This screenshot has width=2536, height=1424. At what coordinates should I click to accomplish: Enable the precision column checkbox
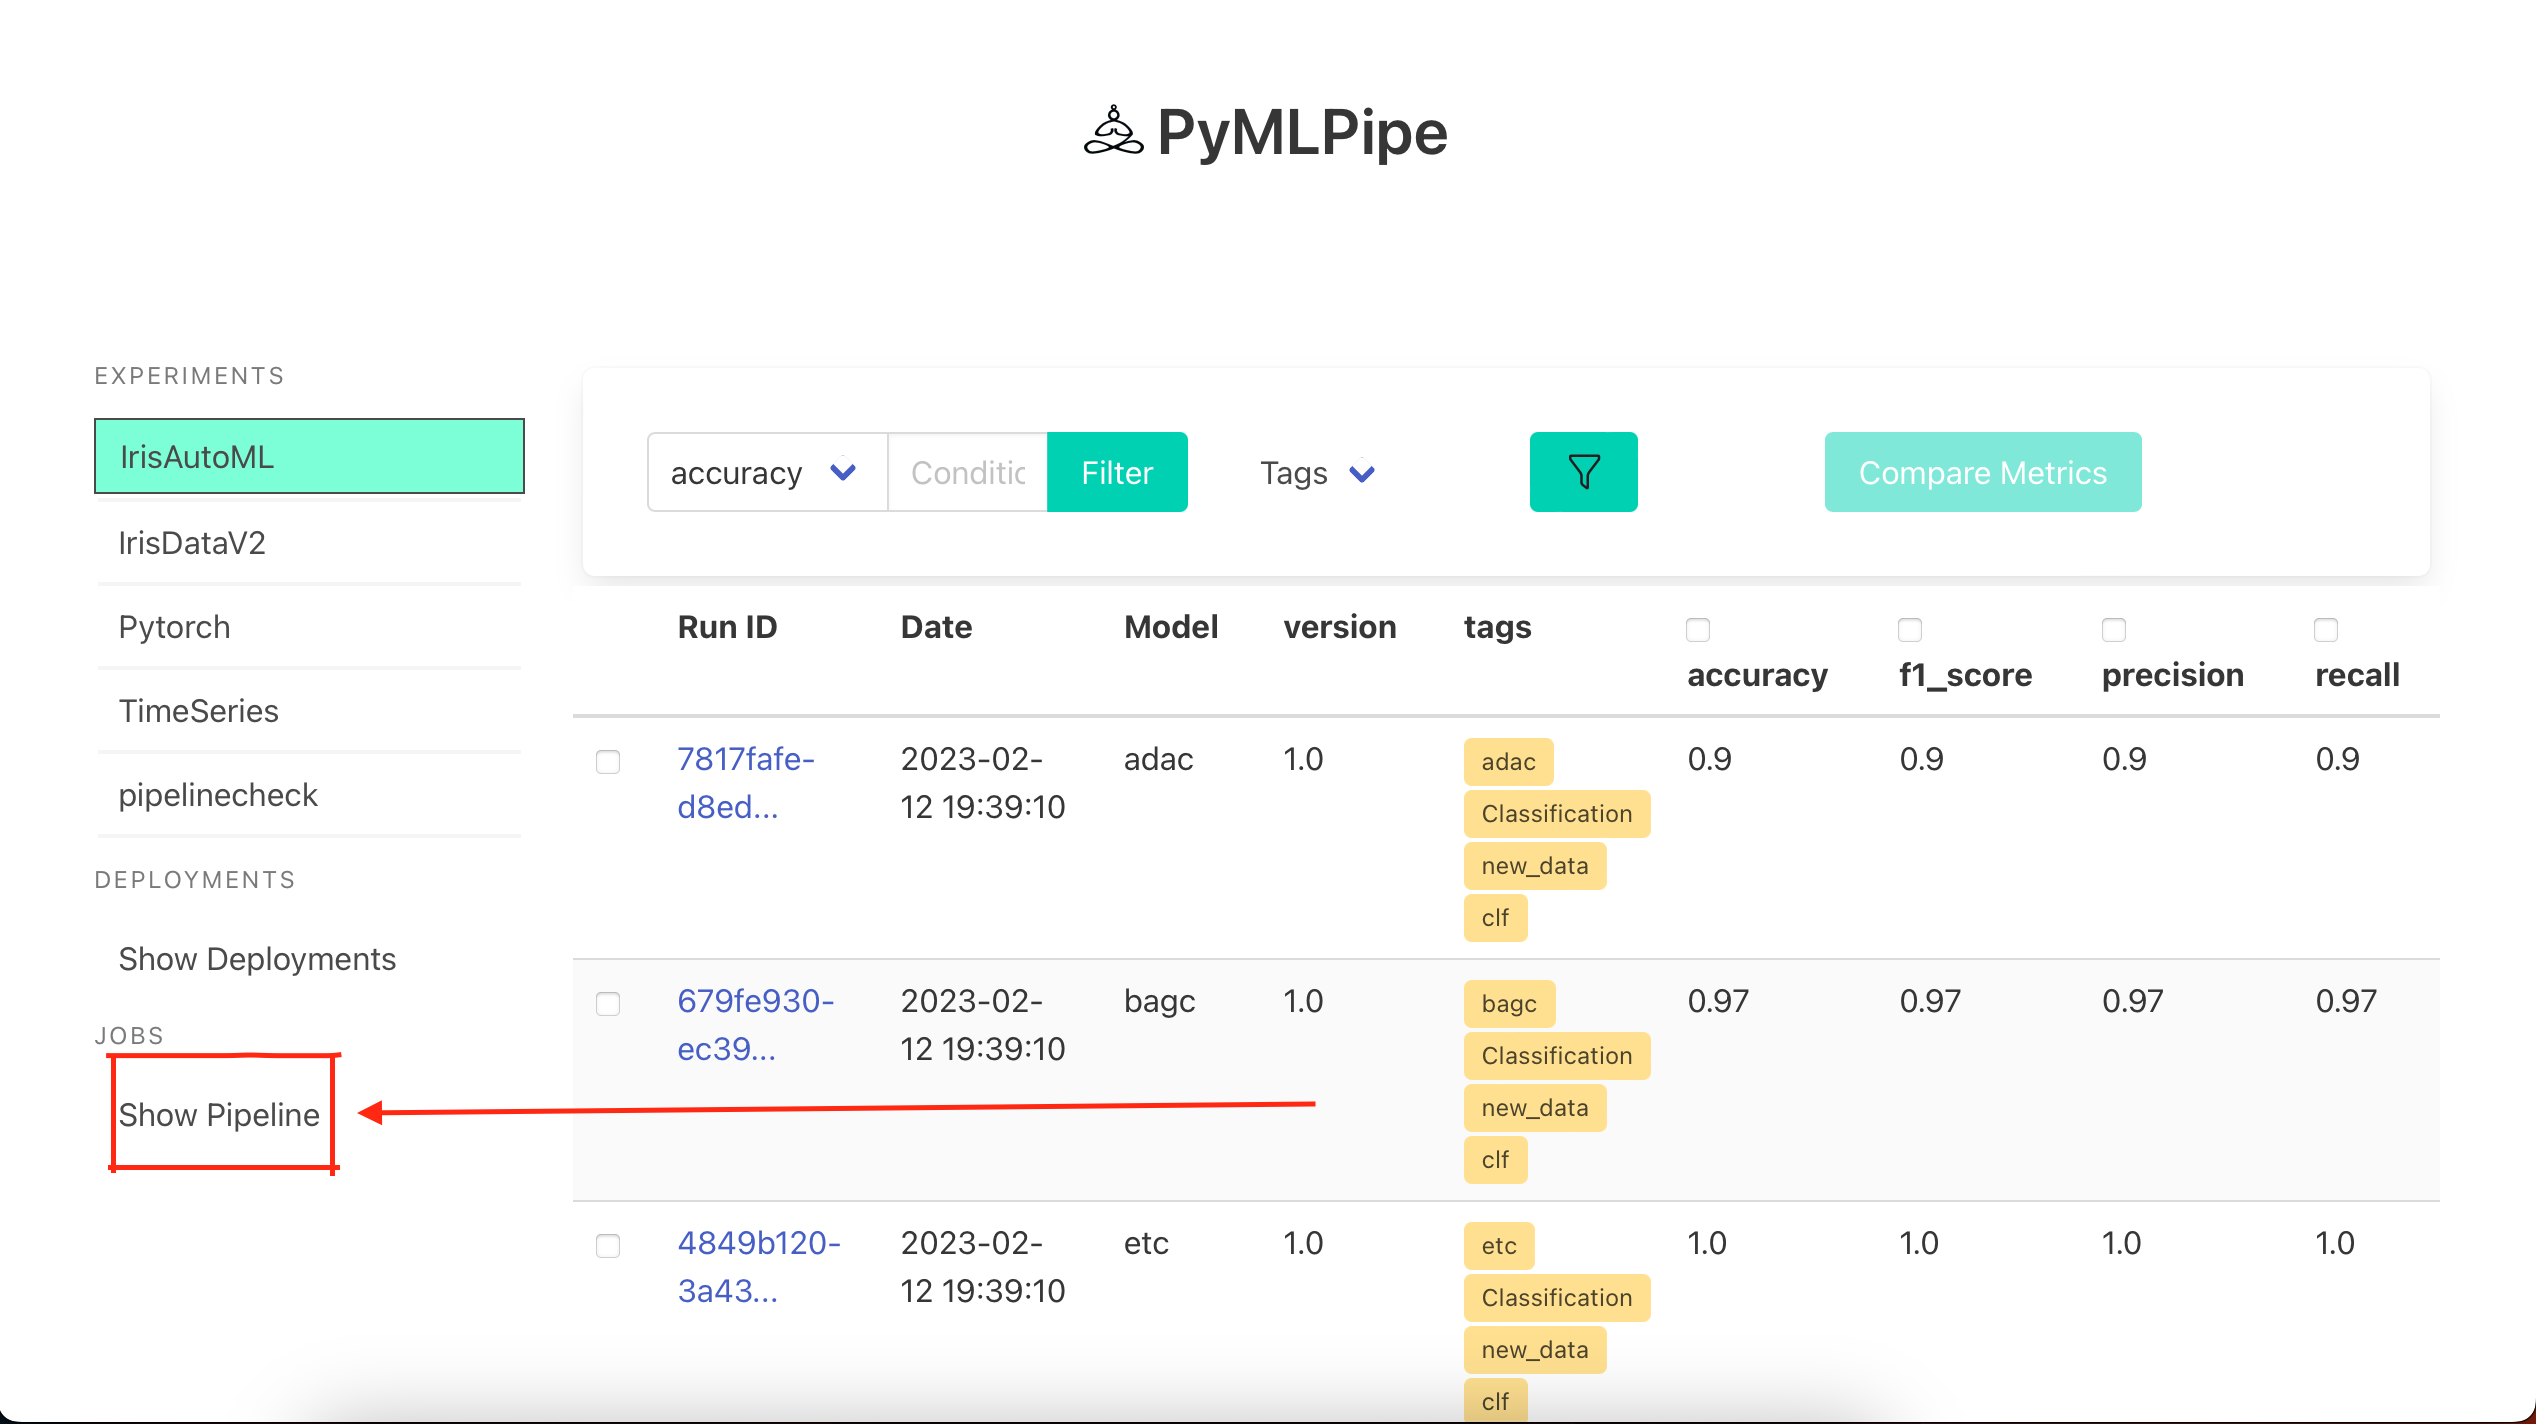[2113, 630]
